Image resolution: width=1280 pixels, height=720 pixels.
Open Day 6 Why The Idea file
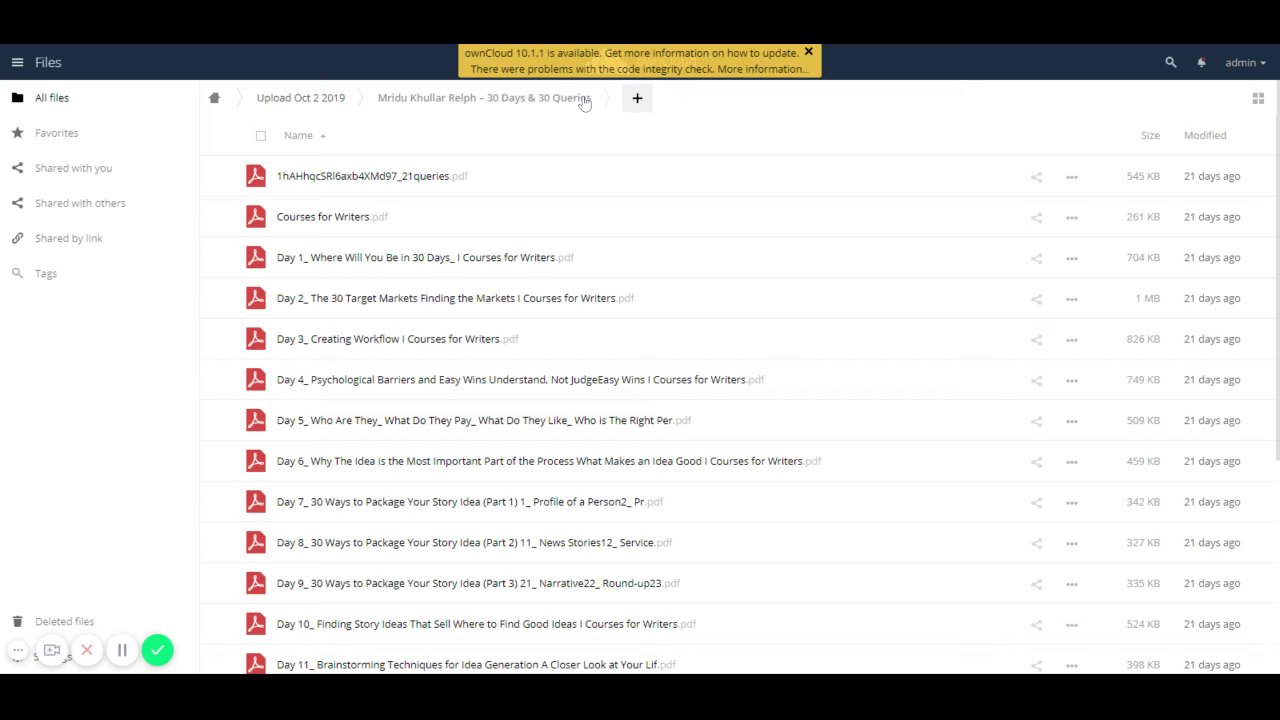(x=549, y=461)
